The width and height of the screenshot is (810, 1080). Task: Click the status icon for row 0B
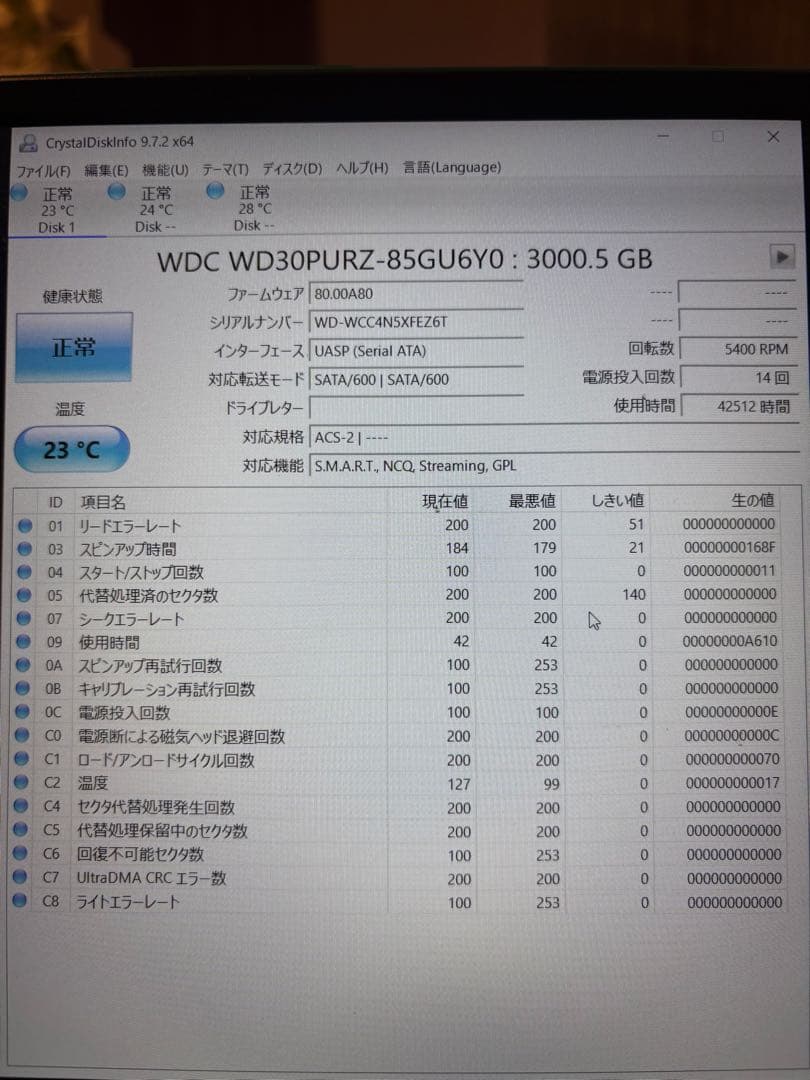click(x=23, y=689)
